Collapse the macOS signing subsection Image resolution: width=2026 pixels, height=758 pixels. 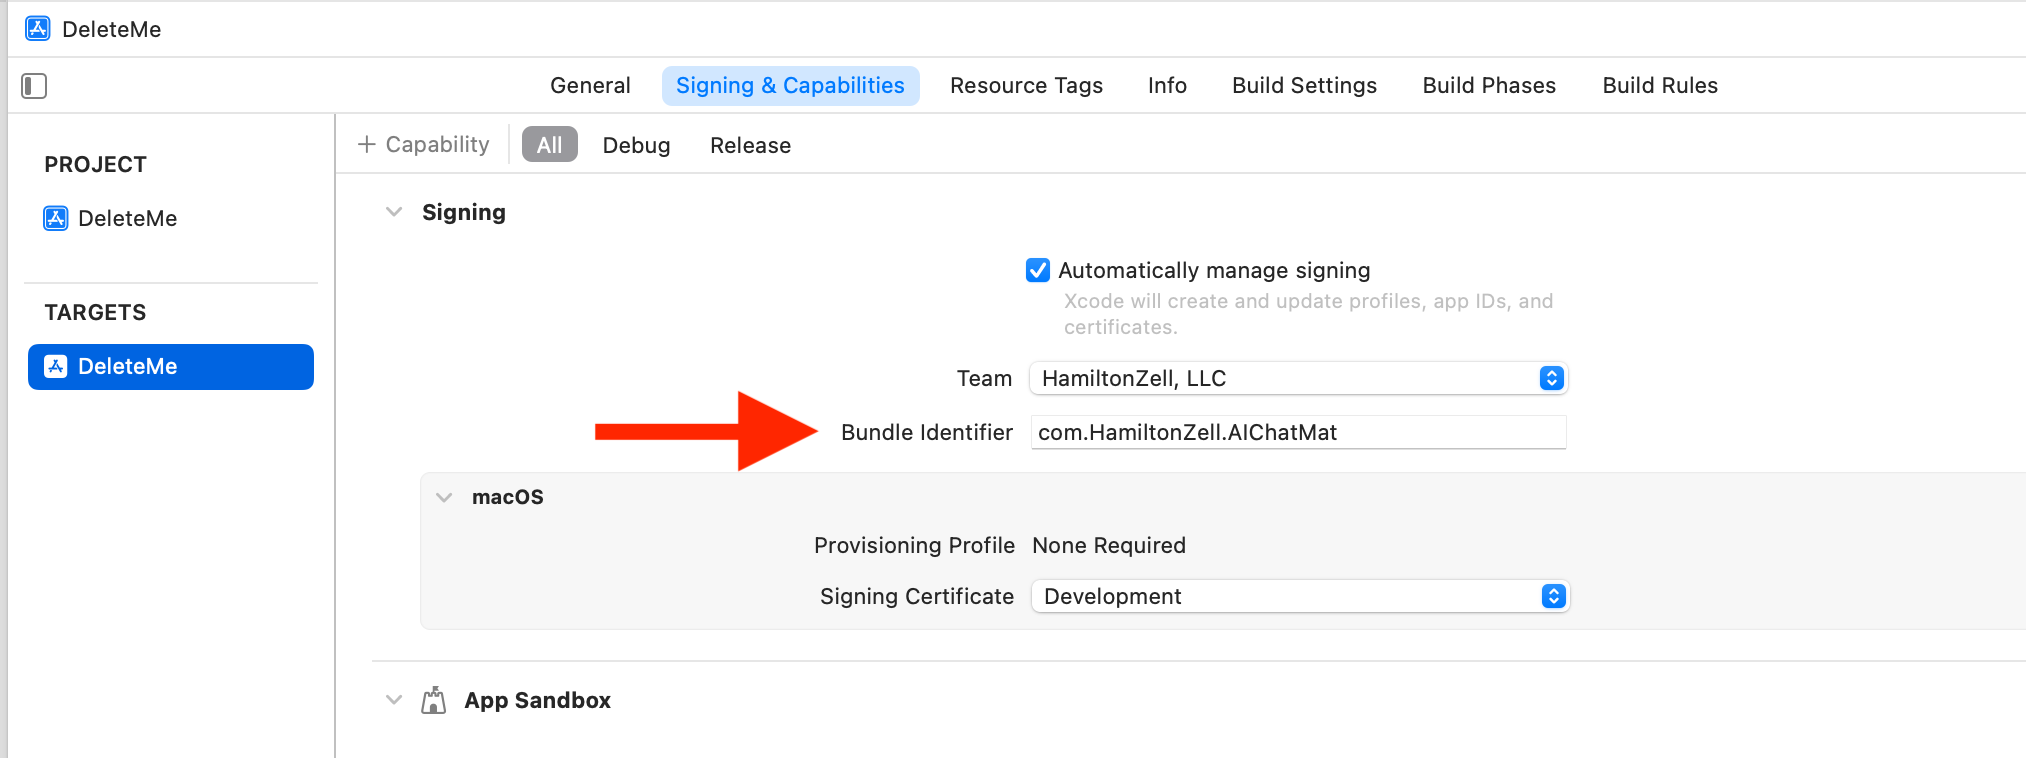point(444,497)
